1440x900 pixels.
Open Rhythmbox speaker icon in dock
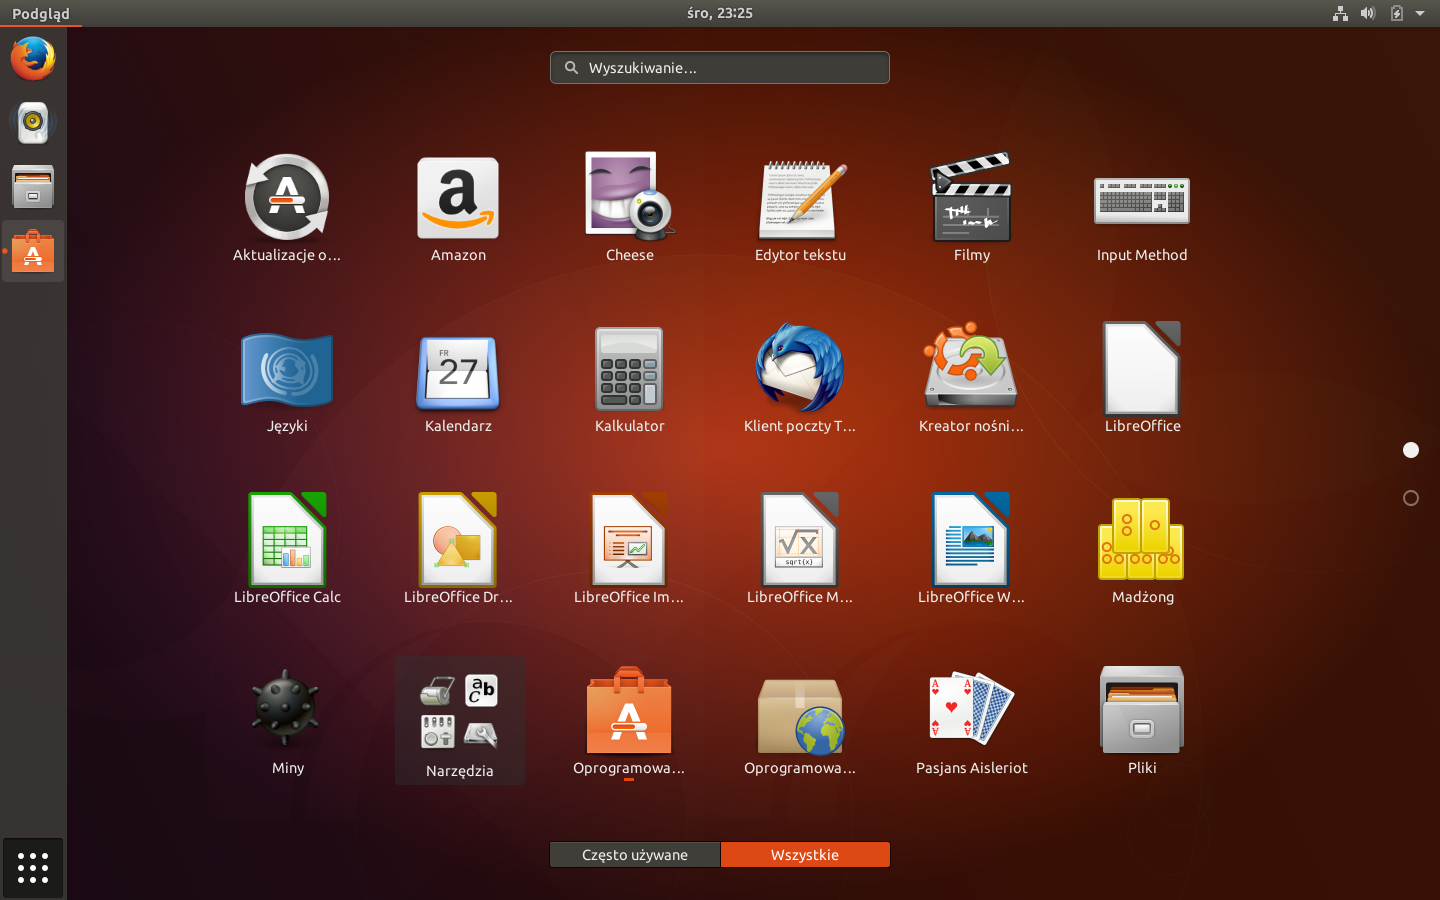pyautogui.click(x=33, y=122)
